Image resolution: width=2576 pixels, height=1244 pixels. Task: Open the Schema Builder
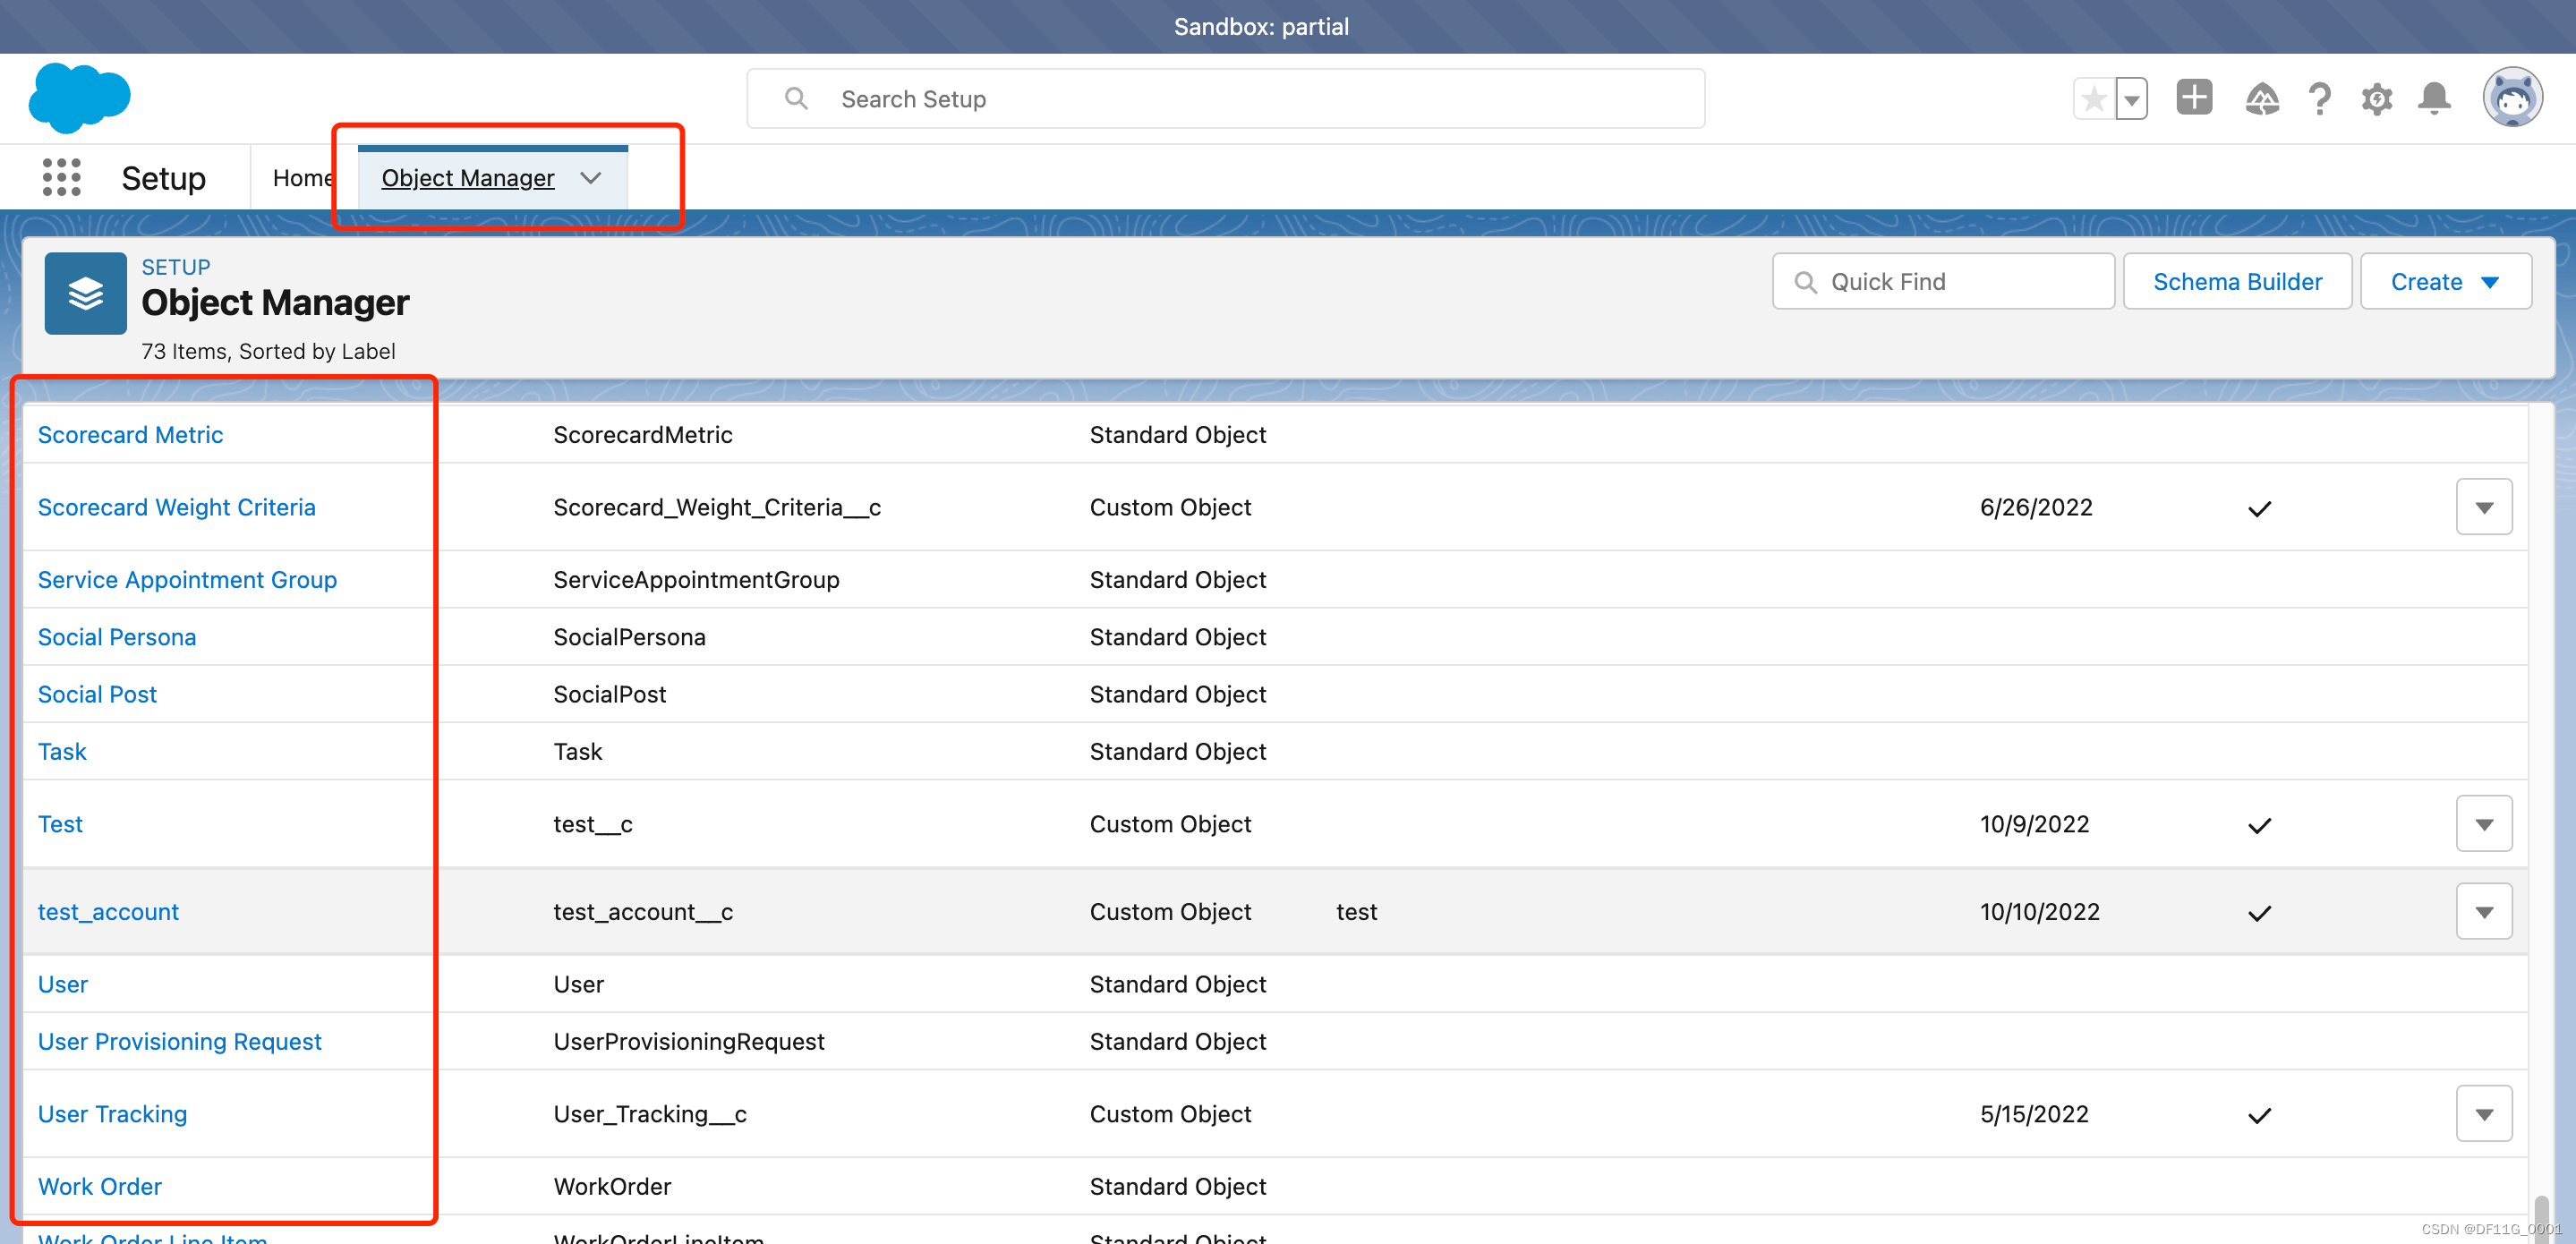(2237, 281)
